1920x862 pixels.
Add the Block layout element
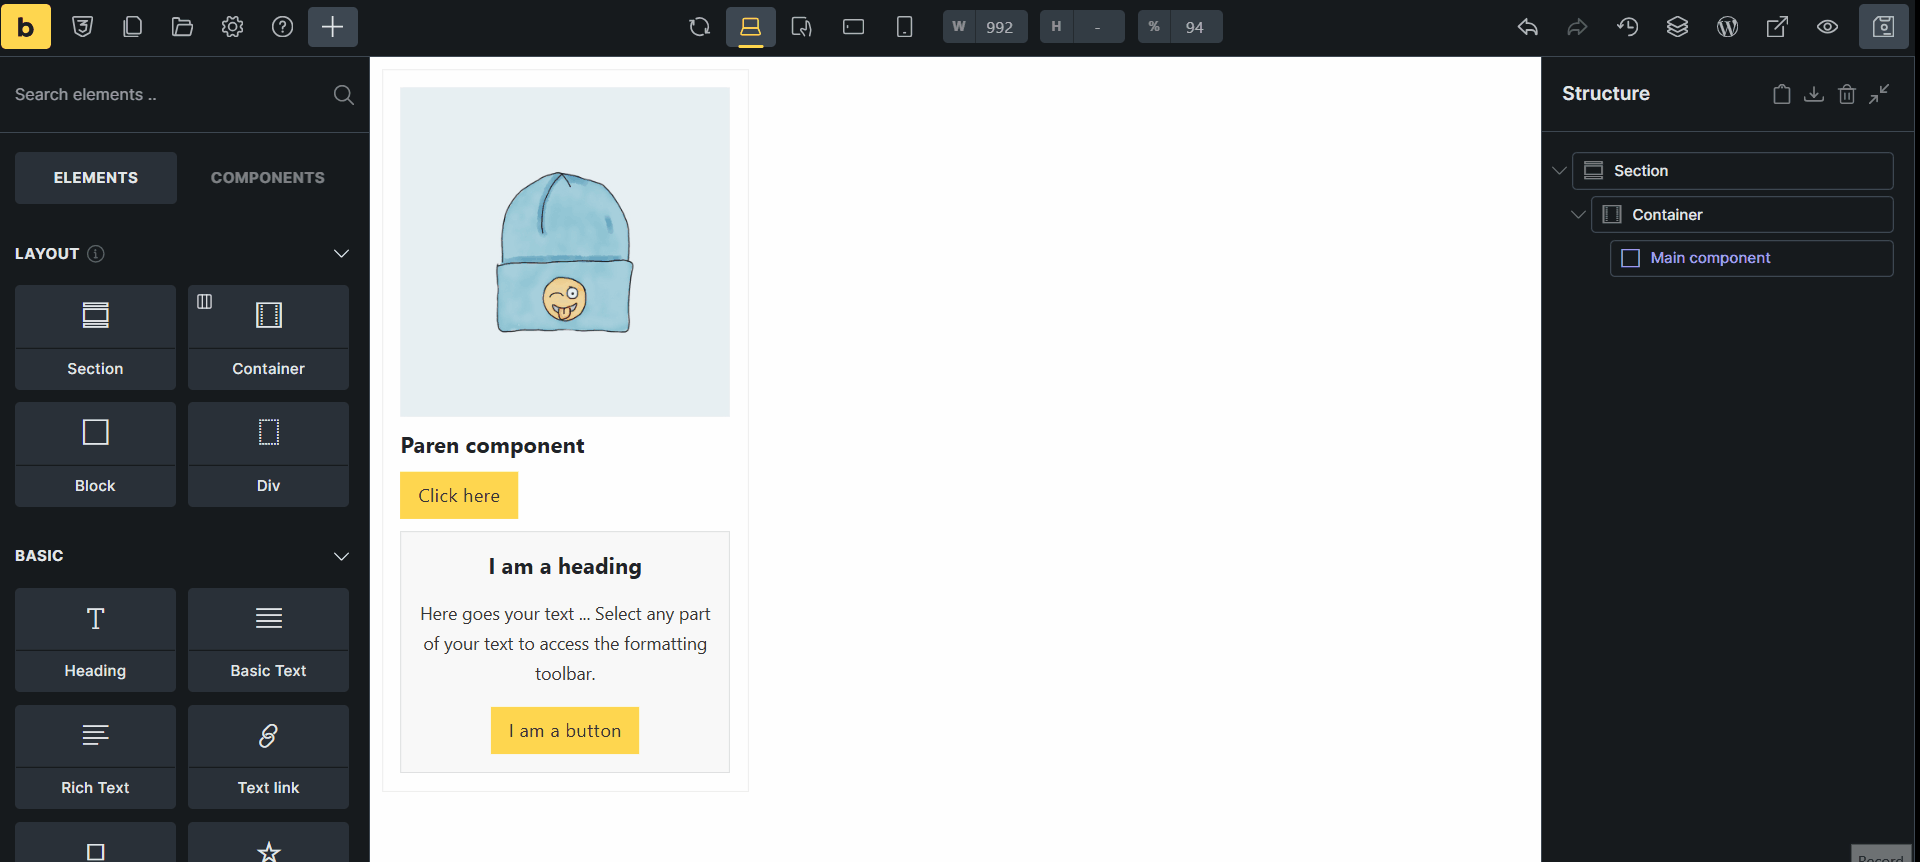95,455
